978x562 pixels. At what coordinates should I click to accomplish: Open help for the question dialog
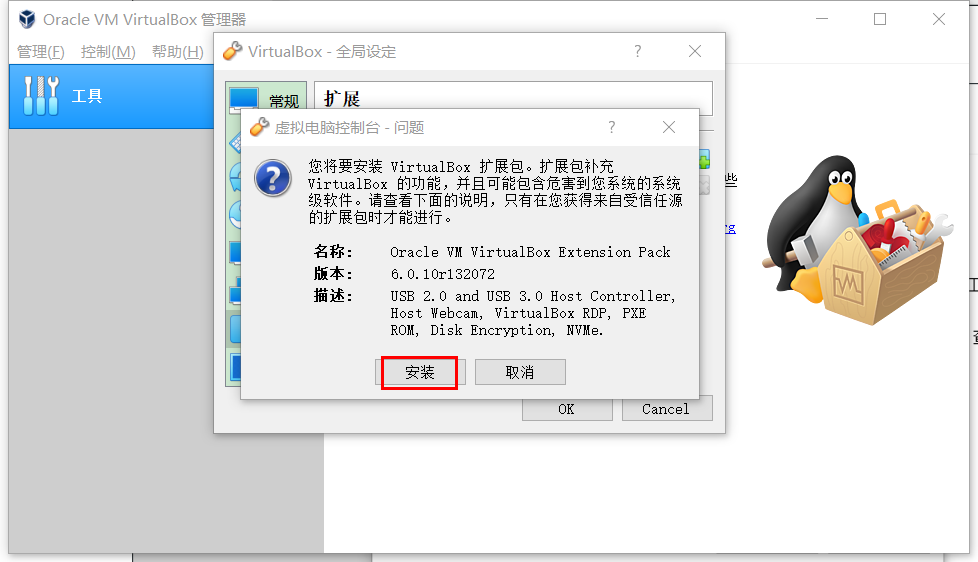point(611,127)
